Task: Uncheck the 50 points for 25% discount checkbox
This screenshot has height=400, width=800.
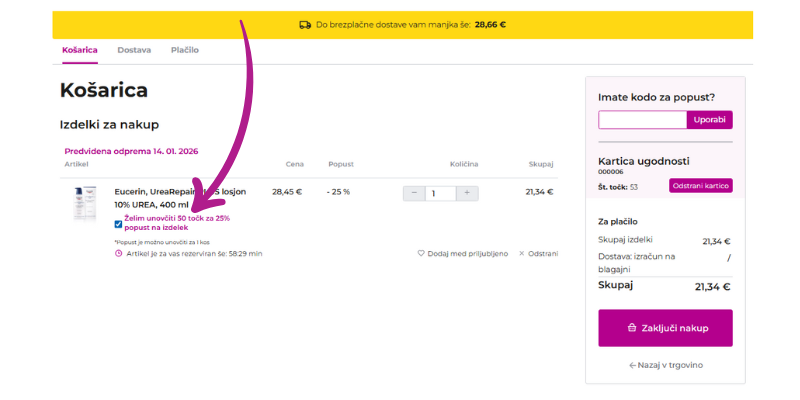Action: [118, 223]
